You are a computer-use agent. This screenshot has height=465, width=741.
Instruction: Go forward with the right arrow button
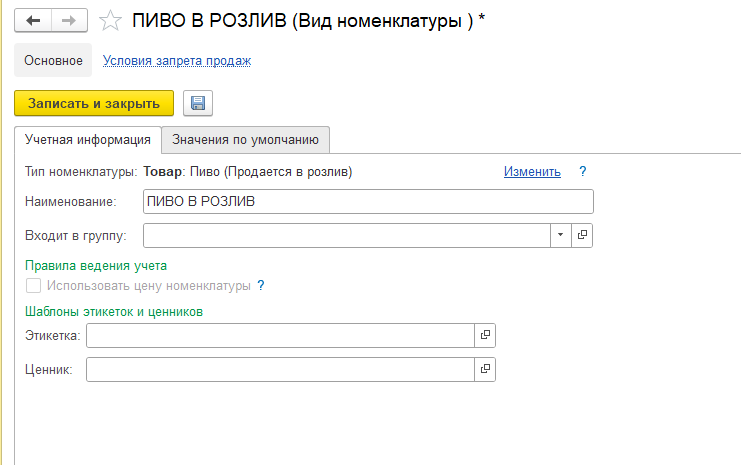click(x=69, y=20)
